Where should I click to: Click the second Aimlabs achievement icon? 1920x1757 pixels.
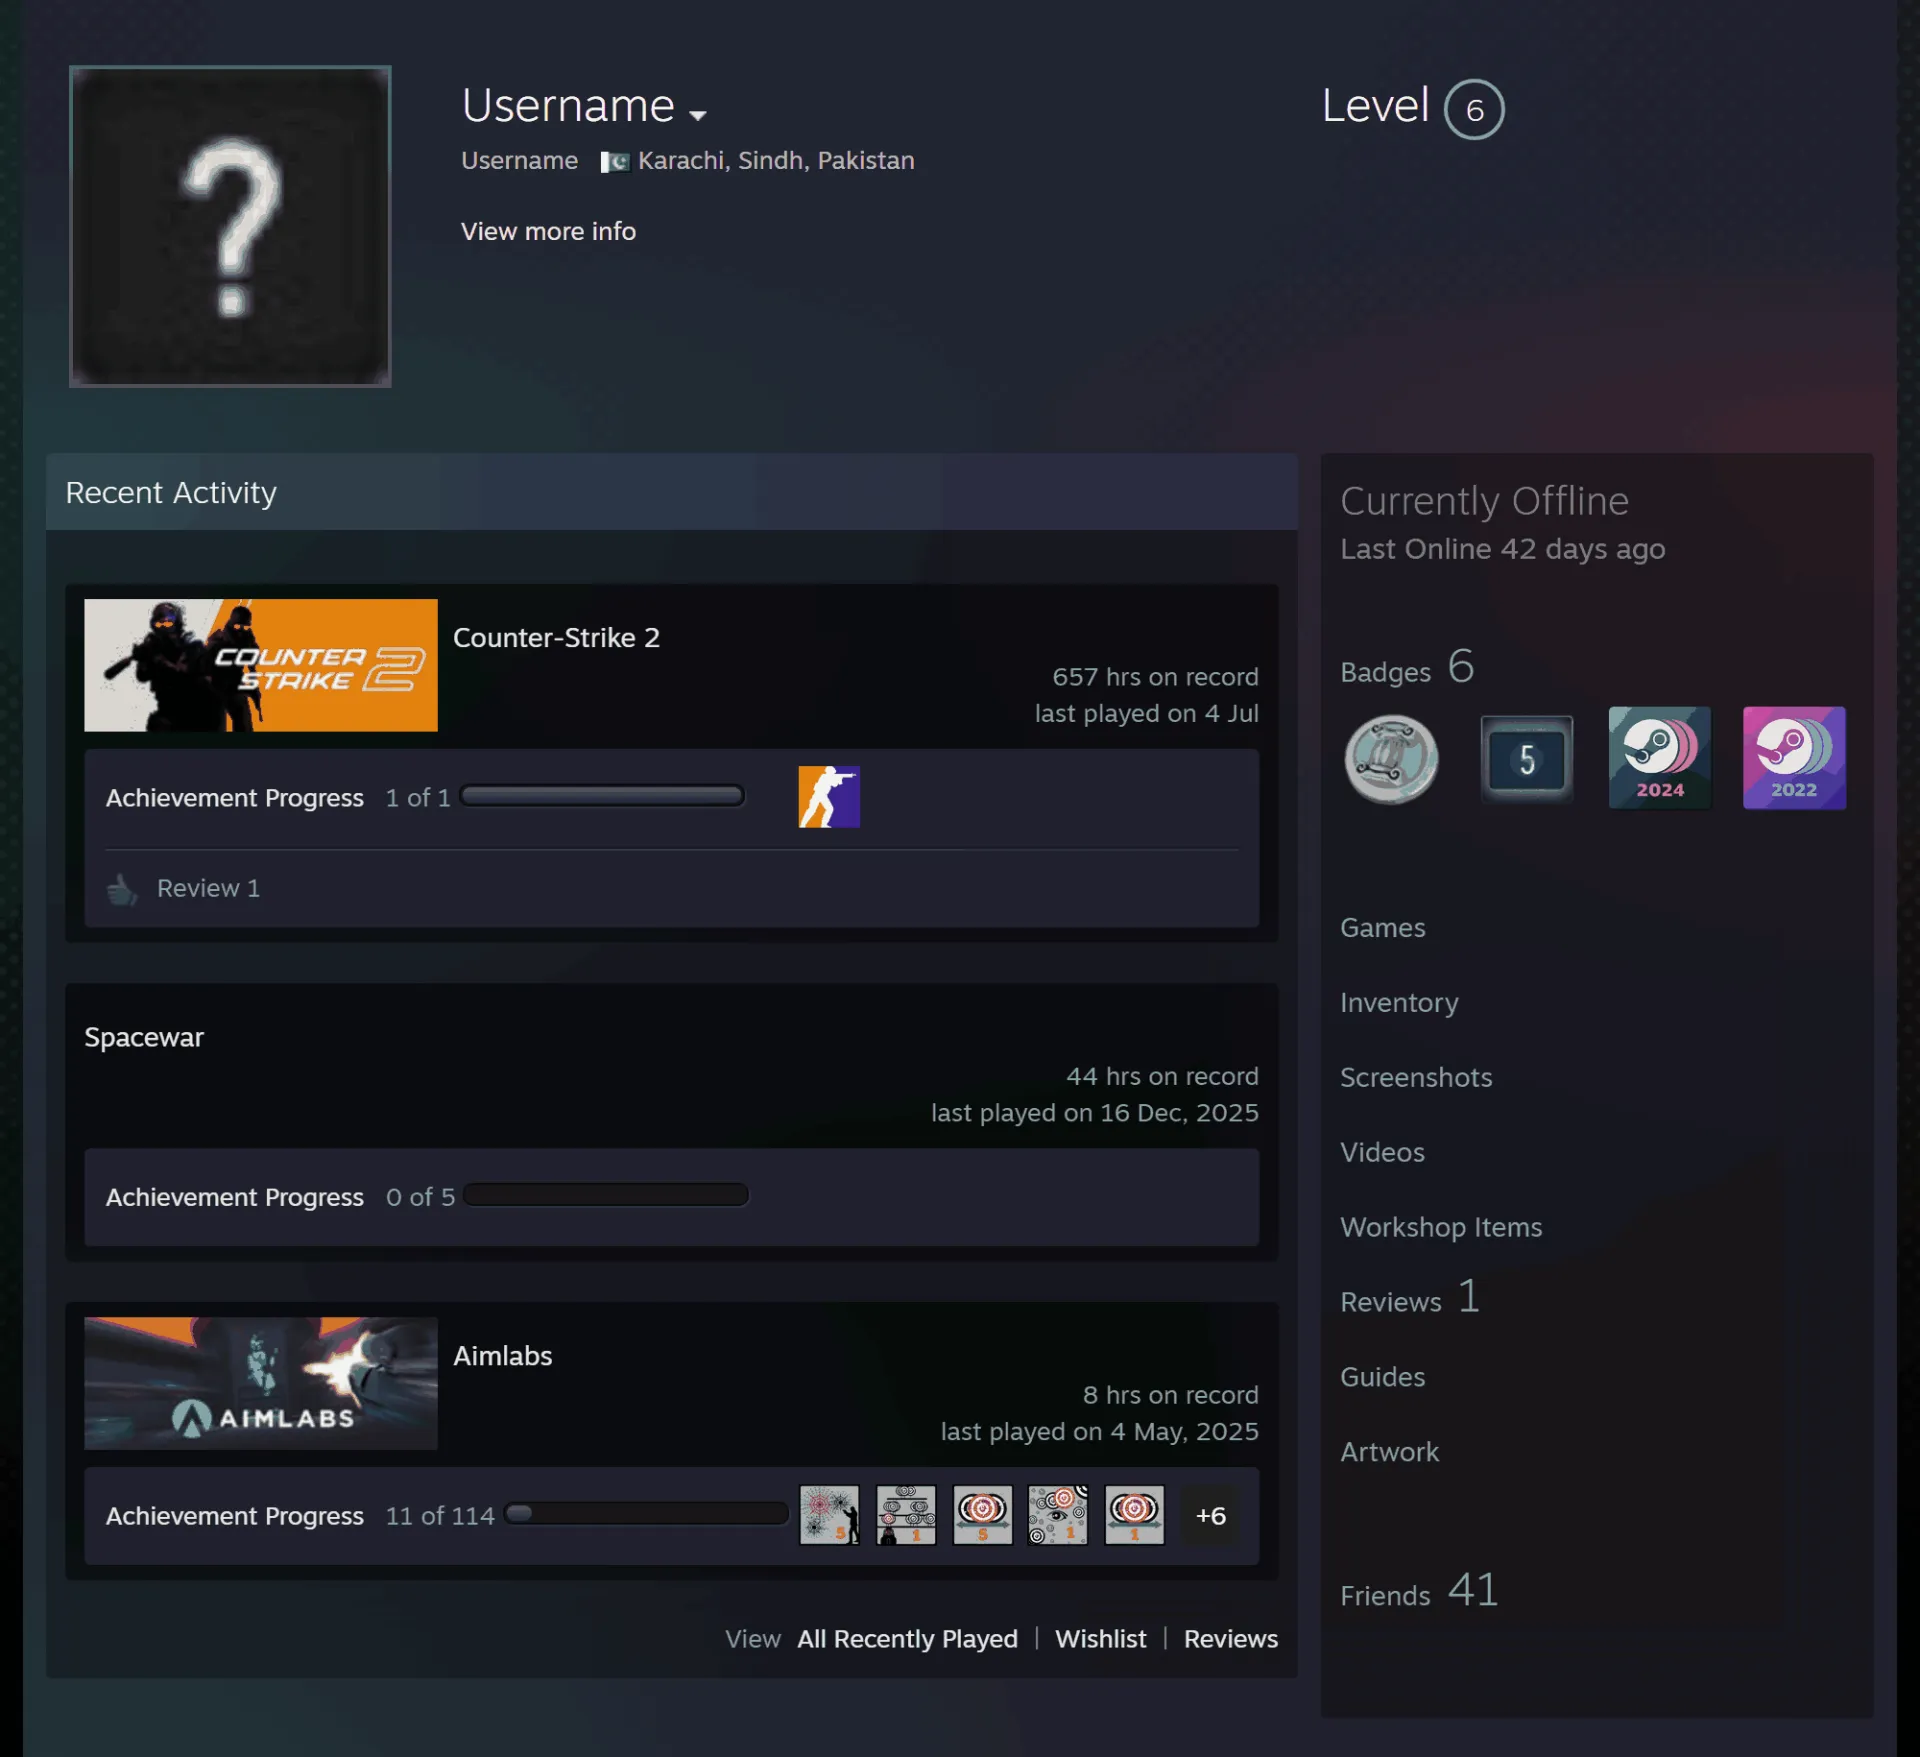click(906, 1515)
